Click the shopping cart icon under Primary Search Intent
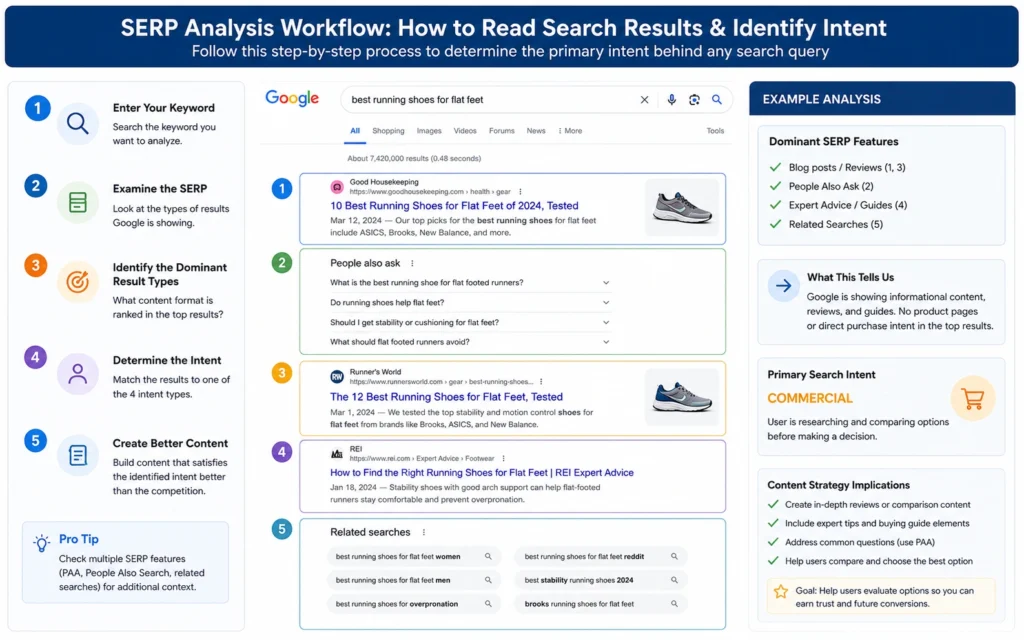 pyautogui.click(x=973, y=398)
